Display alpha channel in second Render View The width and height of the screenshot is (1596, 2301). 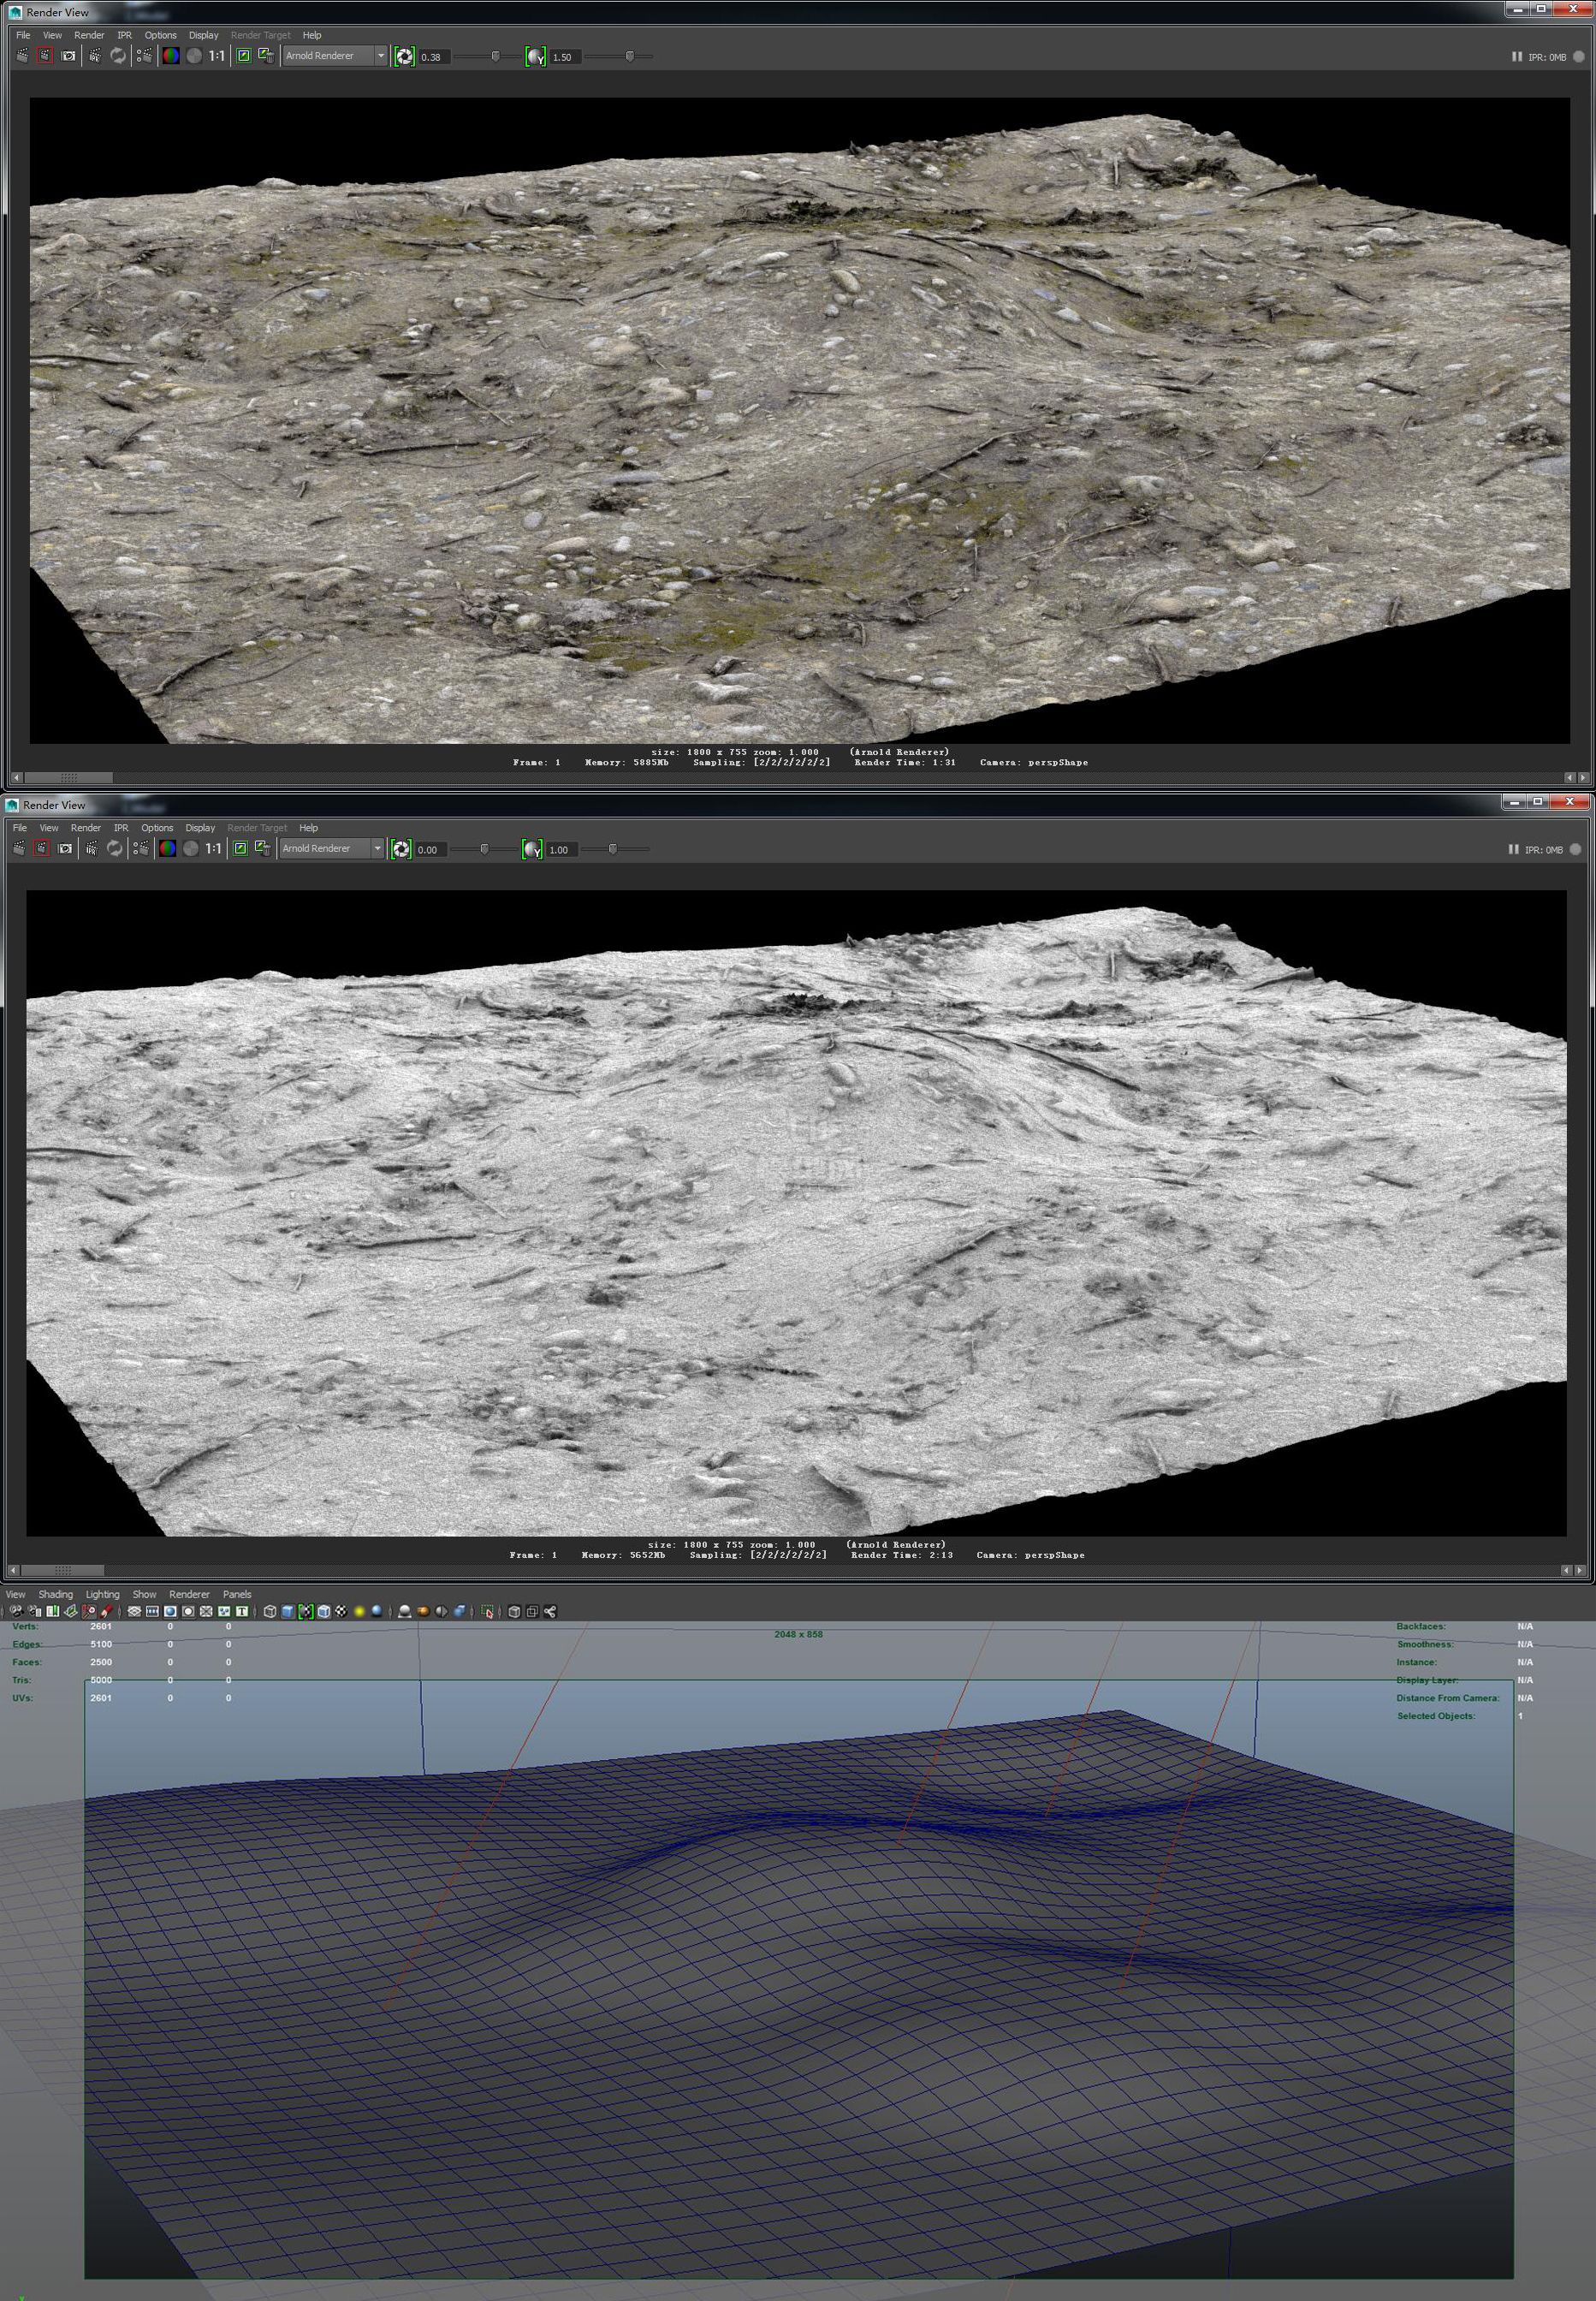point(190,849)
